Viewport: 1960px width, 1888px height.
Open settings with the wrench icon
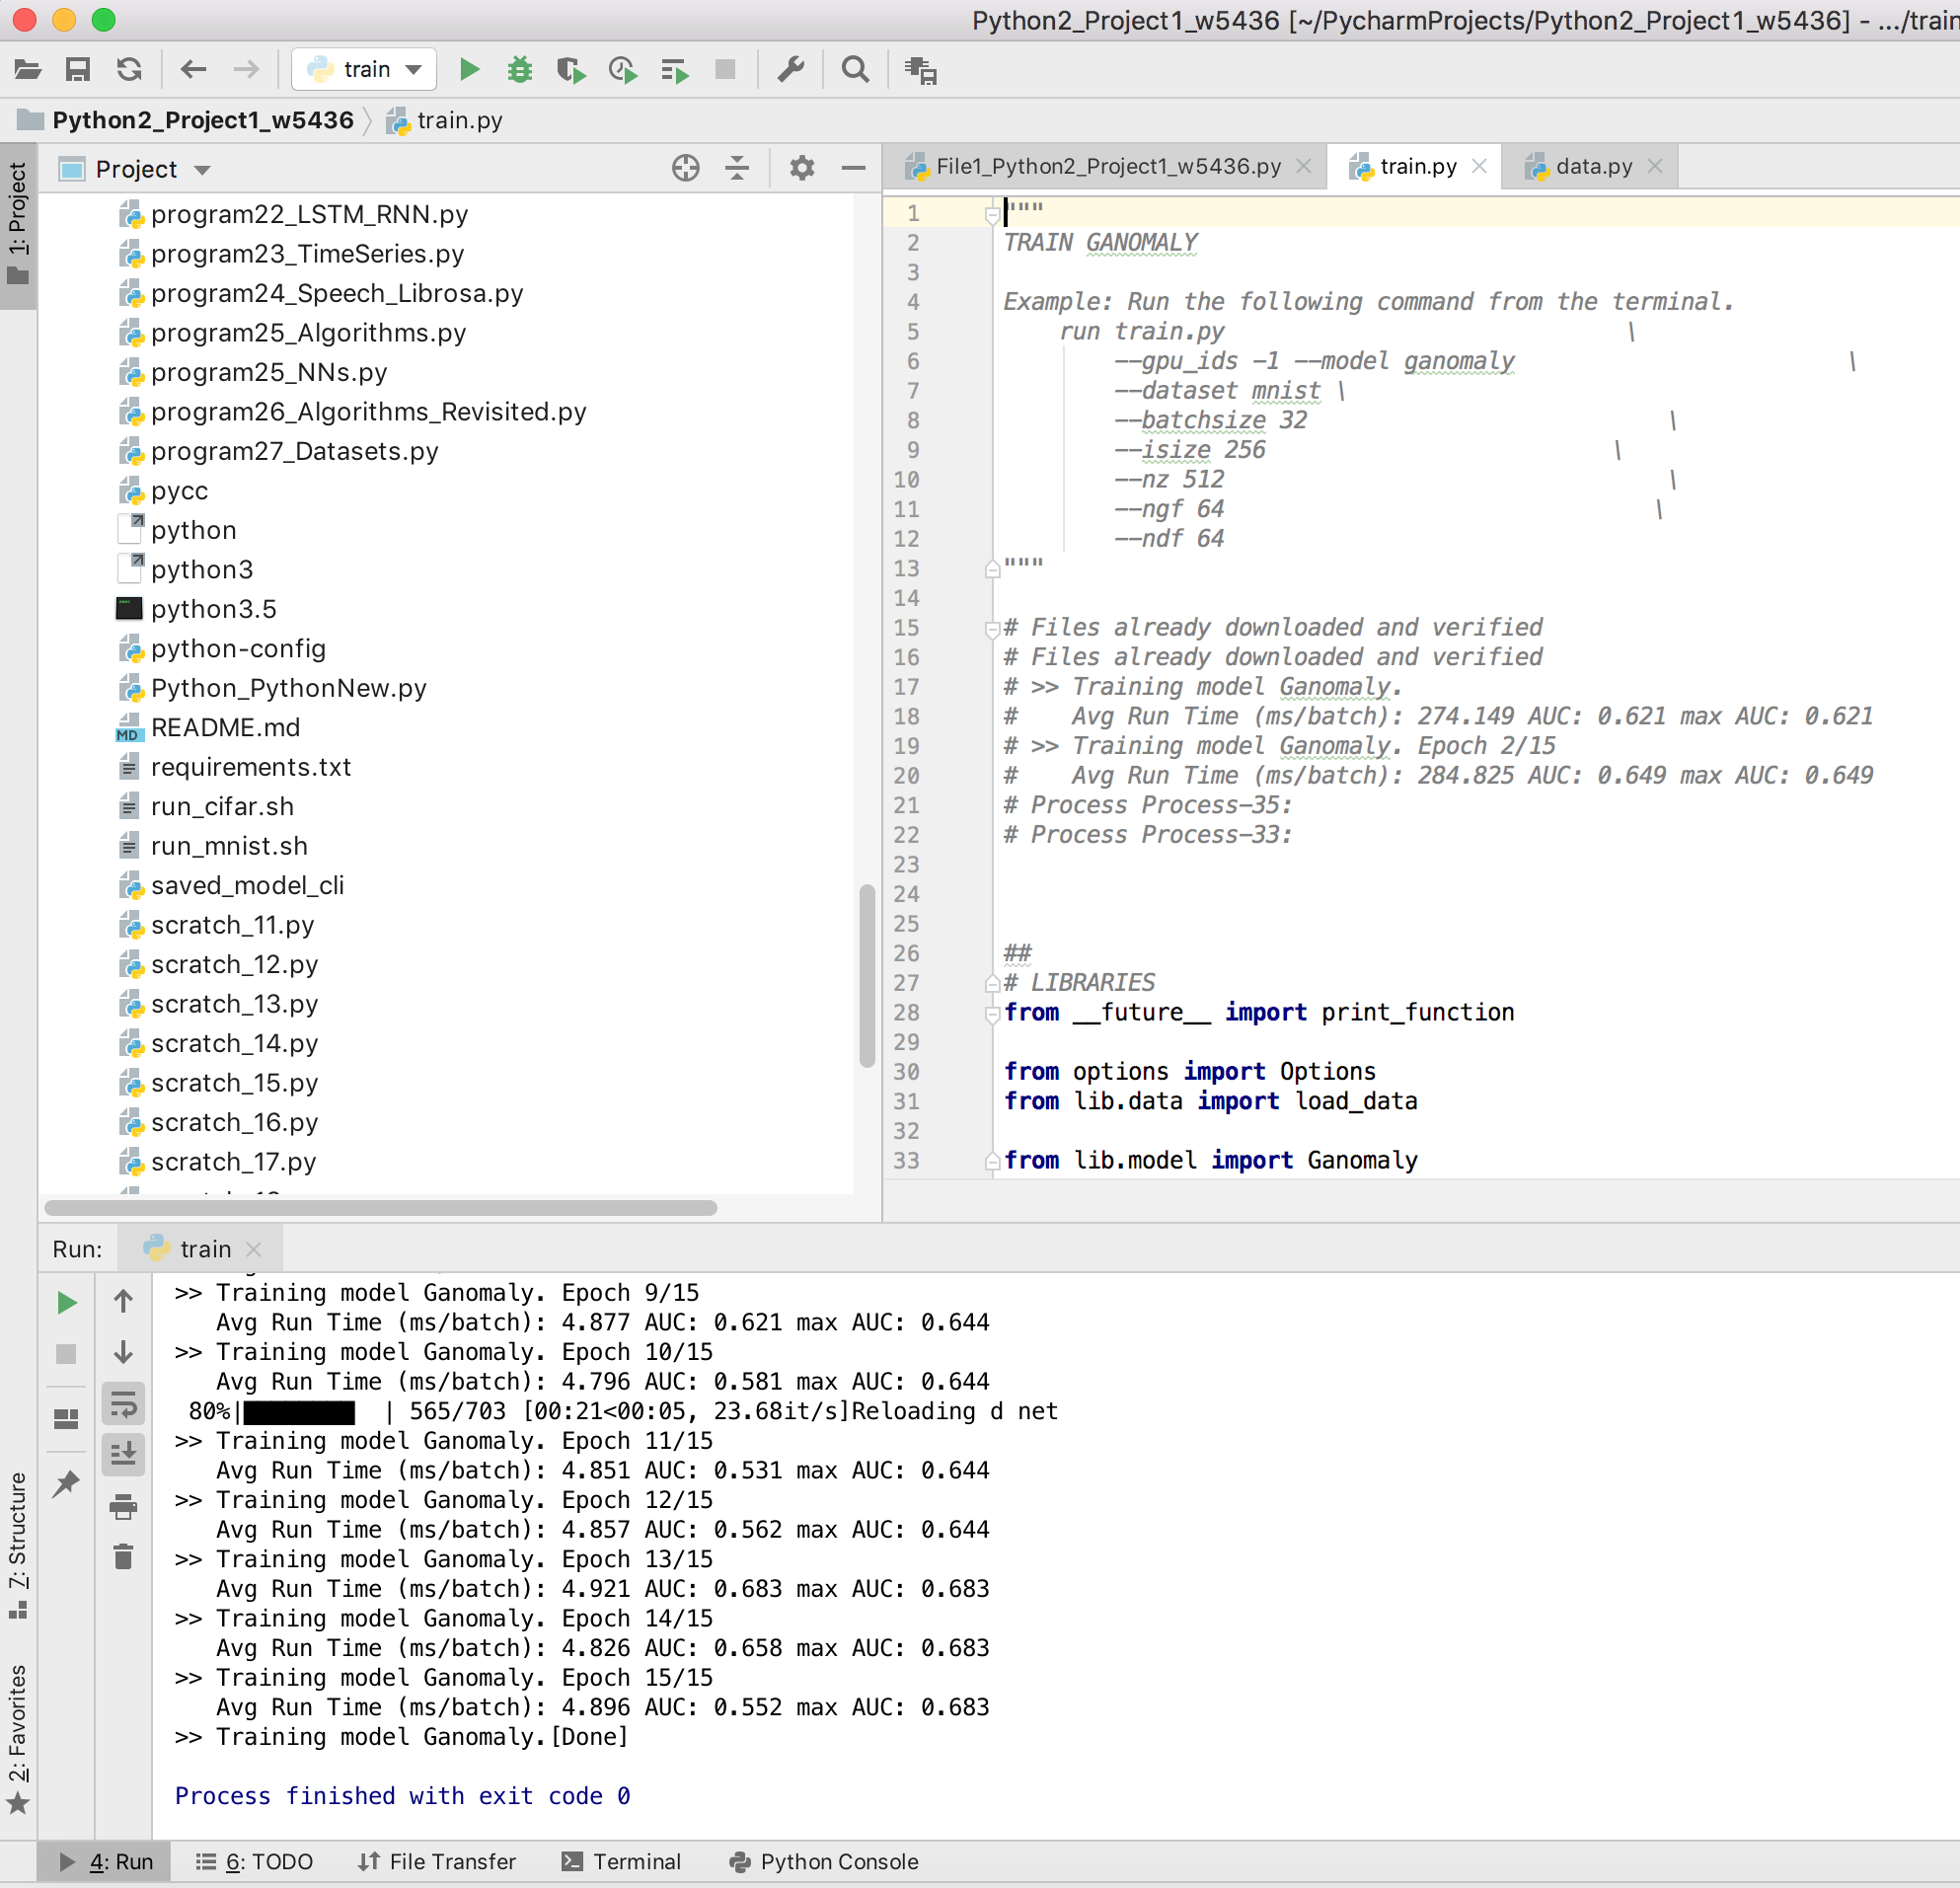pyautogui.click(x=791, y=69)
